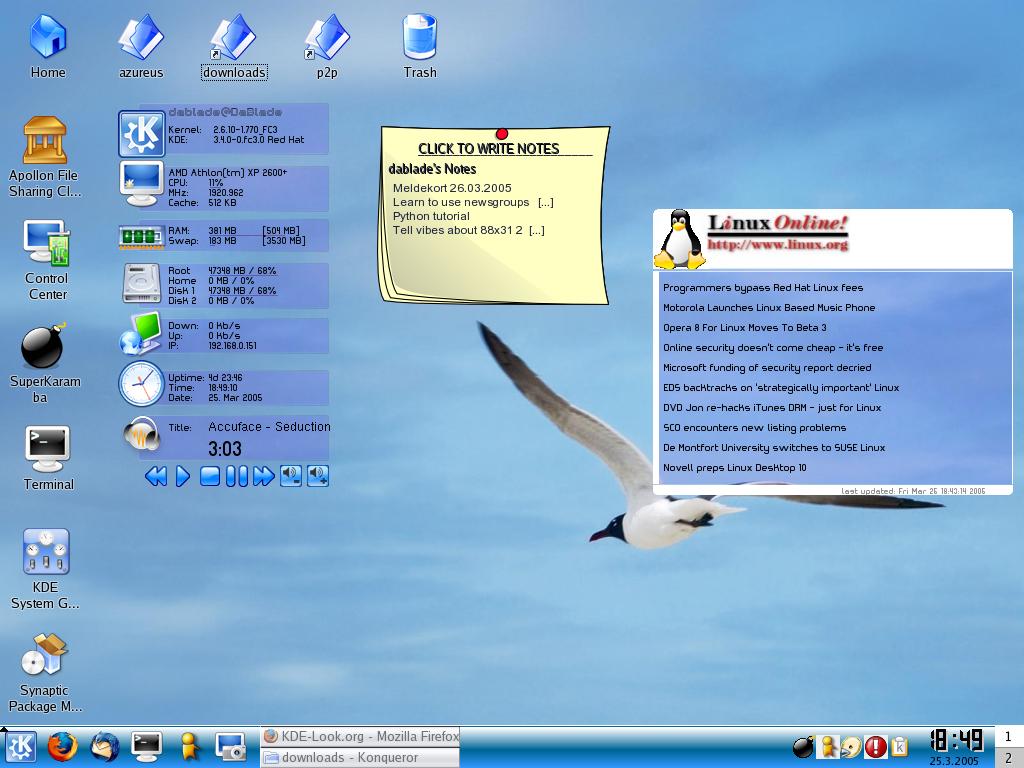
Task: Switch to KDE-Look.org Mozilla Firefox task
Action: tap(360, 736)
